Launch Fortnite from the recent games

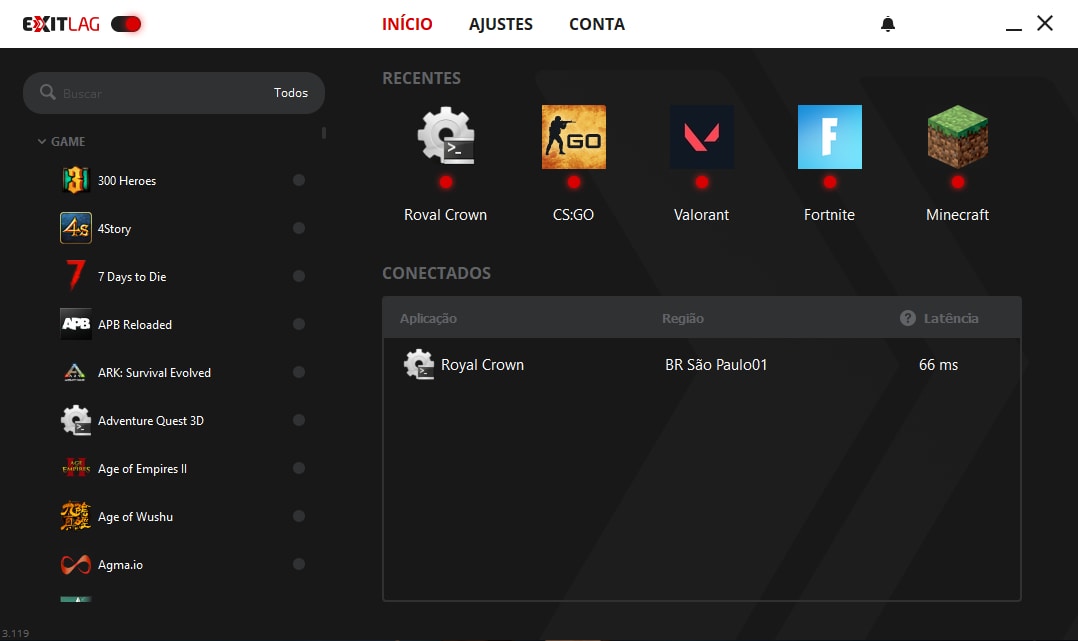click(829, 137)
